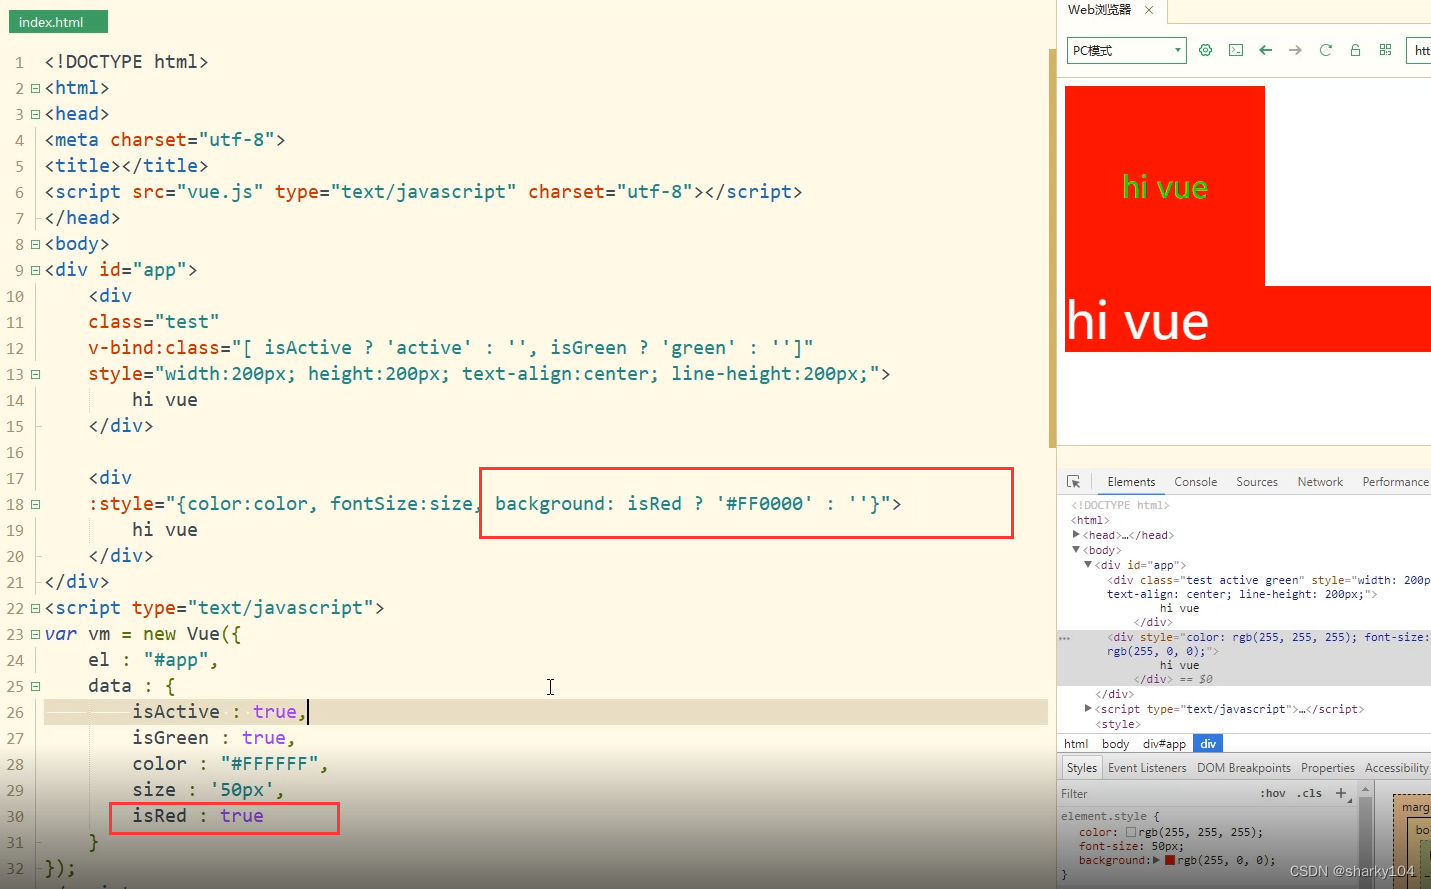Open red color swatch for background property
The height and width of the screenshot is (889, 1431).
click(x=1170, y=860)
